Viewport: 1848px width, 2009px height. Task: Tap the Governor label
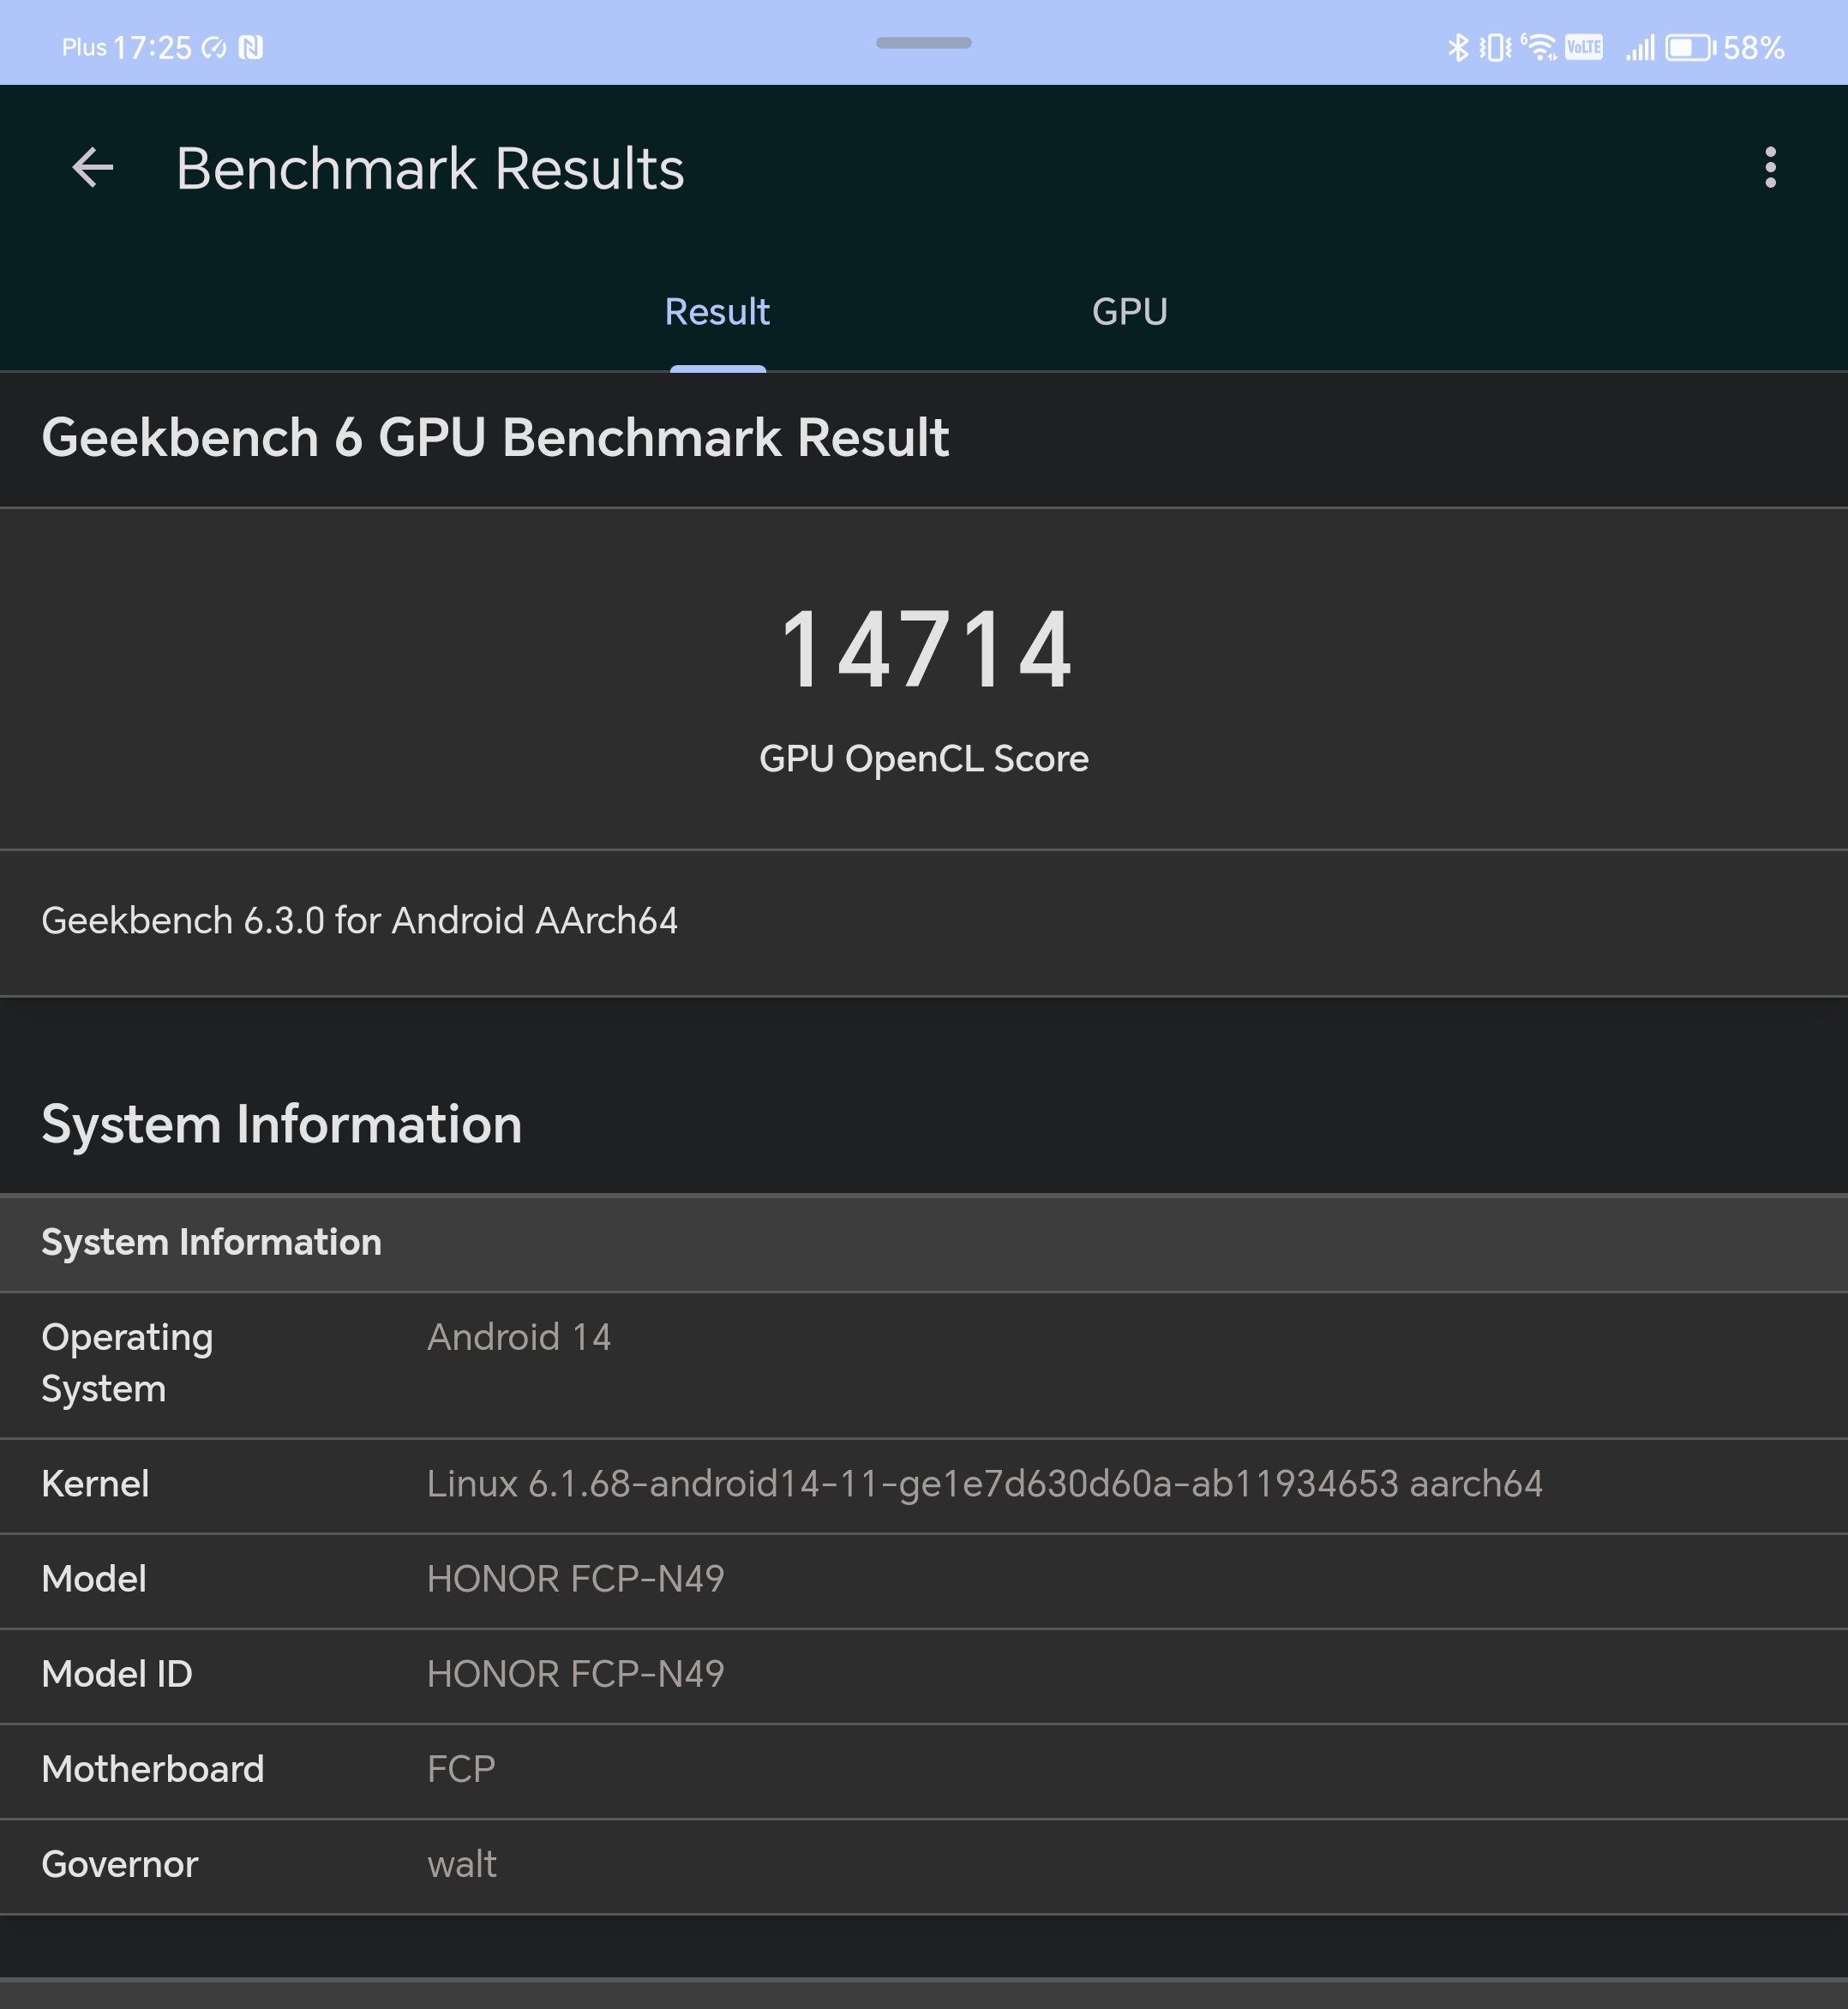coord(120,1864)
